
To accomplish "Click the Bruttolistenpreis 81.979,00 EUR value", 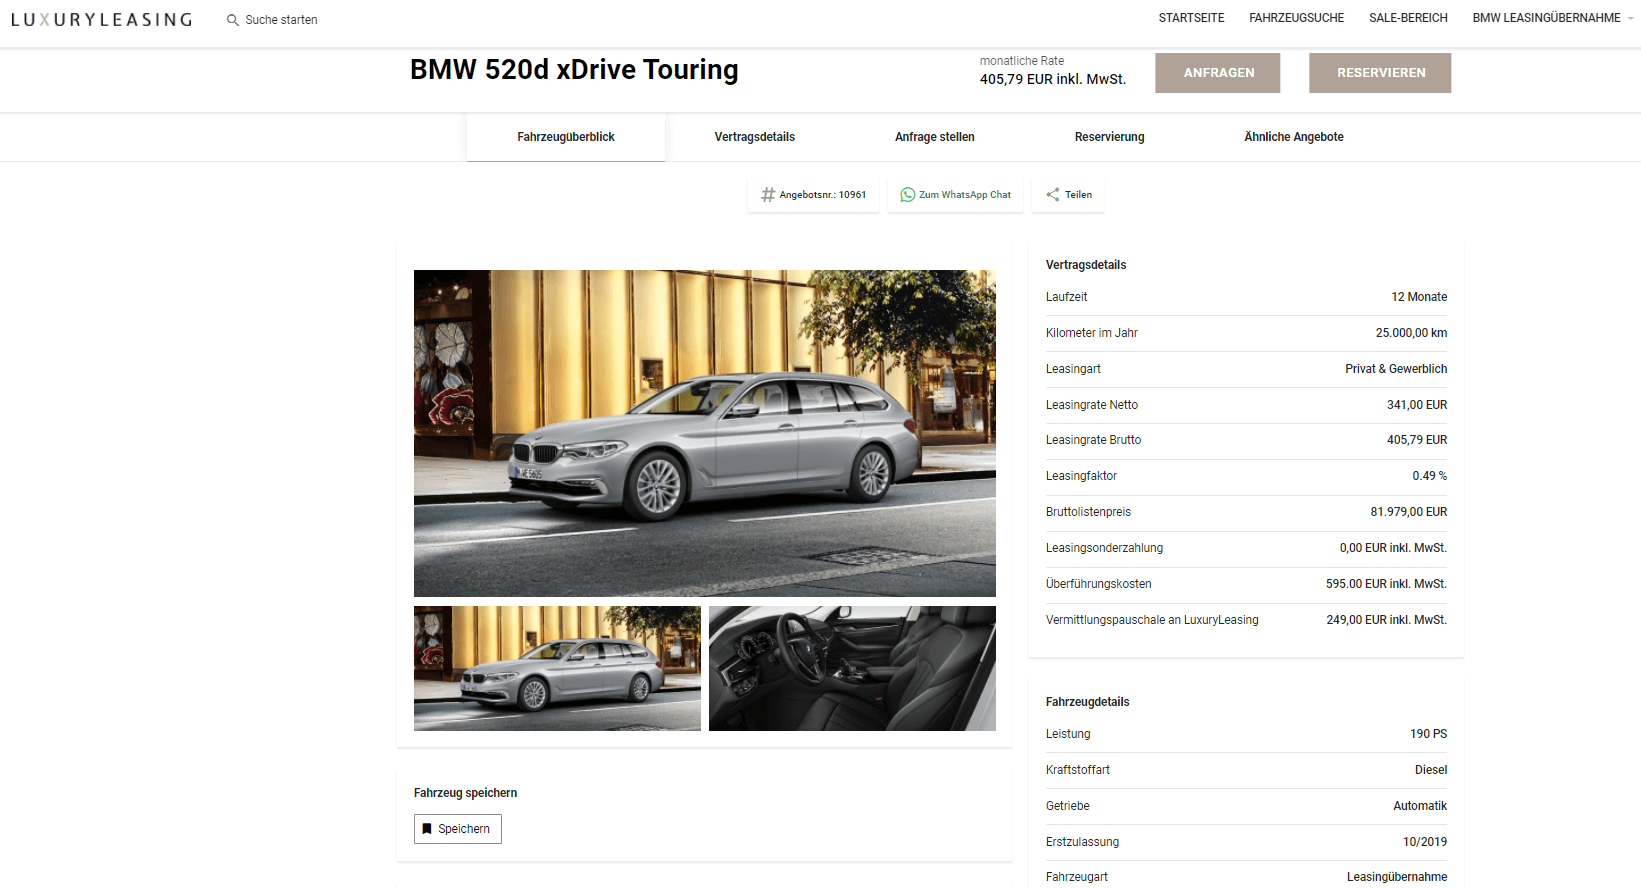I will click(1409, 512).
